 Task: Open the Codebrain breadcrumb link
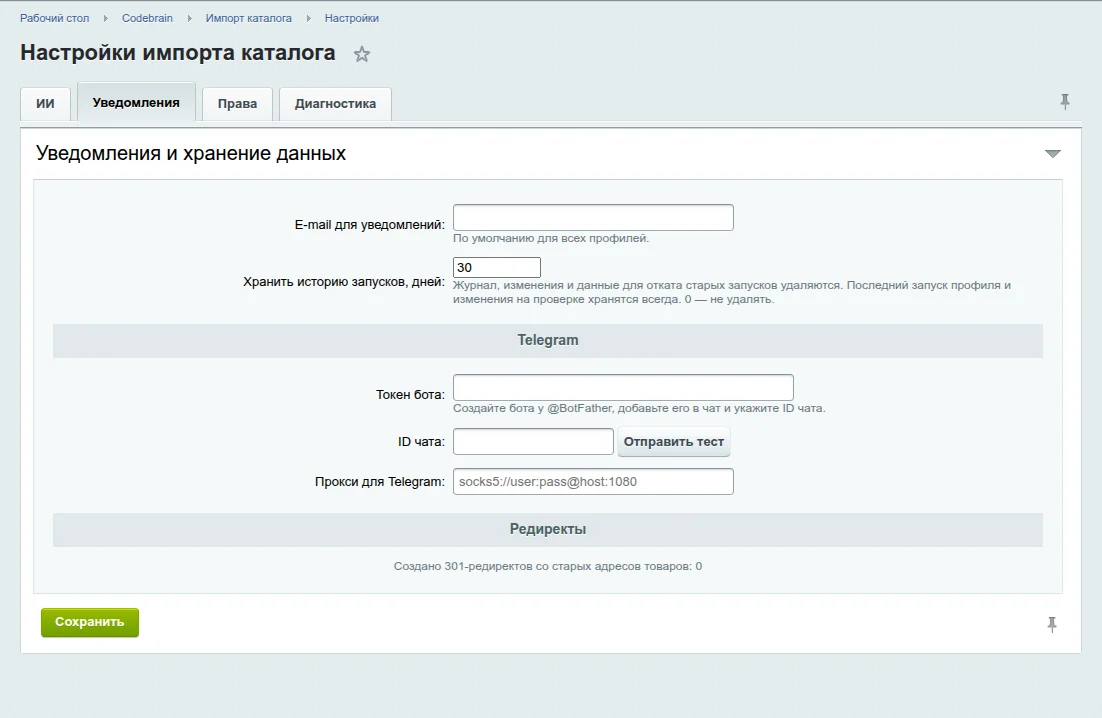[147, 18]
